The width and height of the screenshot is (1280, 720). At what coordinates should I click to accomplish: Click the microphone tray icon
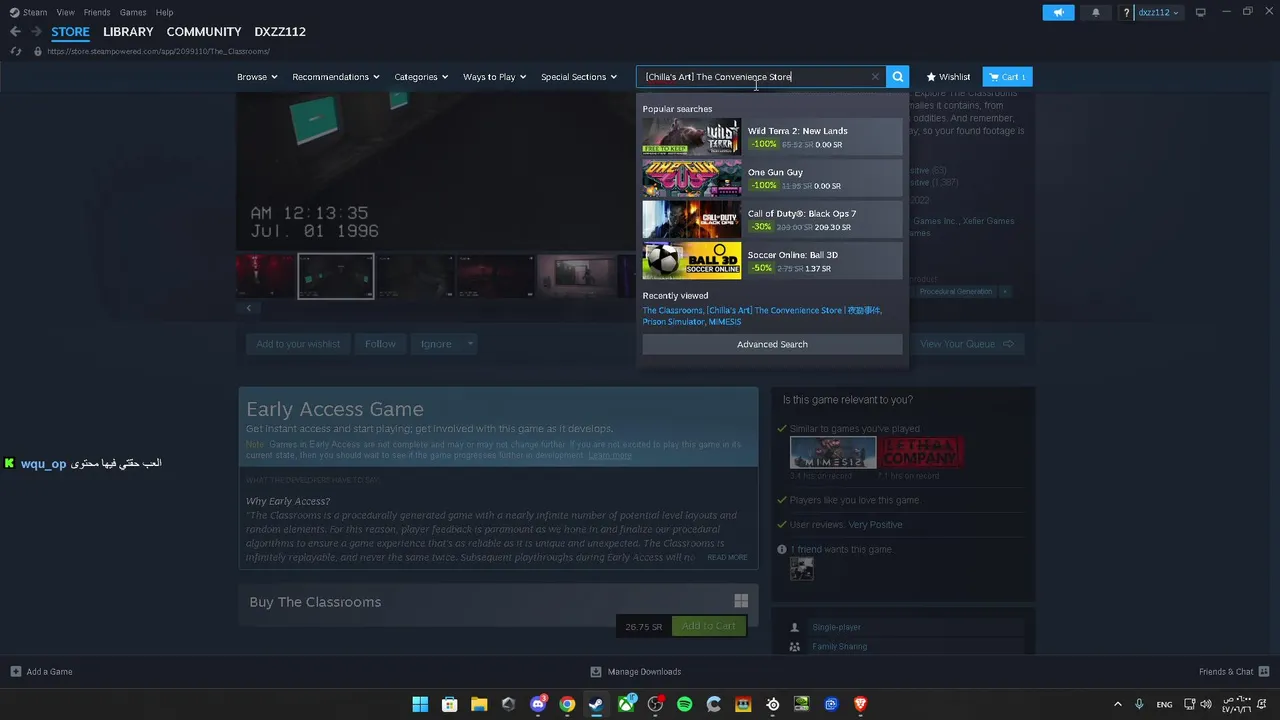click(x=1139, y=704)
